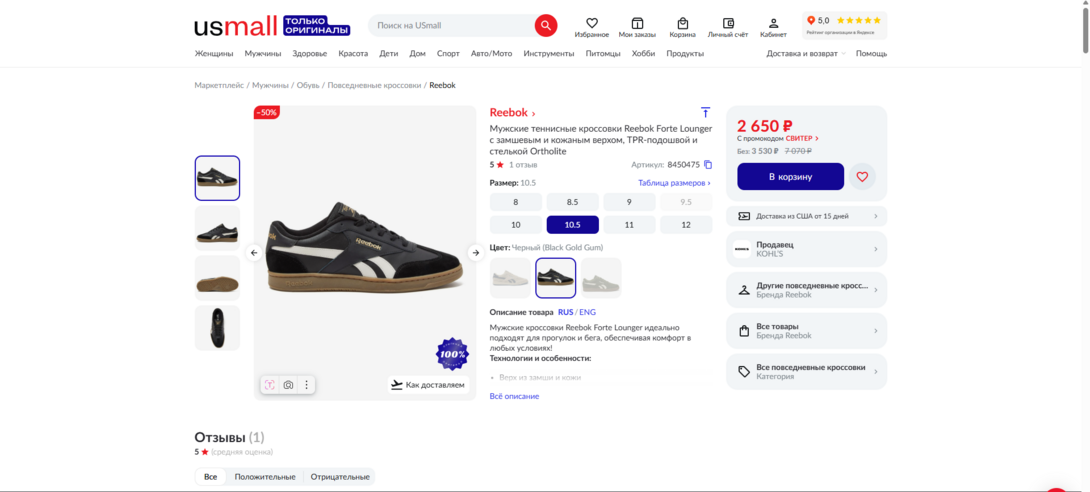Viewport: 1090px width, 492px height.
Task: Choose the white sneaker color swatch
Action: pyautogui.click(x=510, y=278)
